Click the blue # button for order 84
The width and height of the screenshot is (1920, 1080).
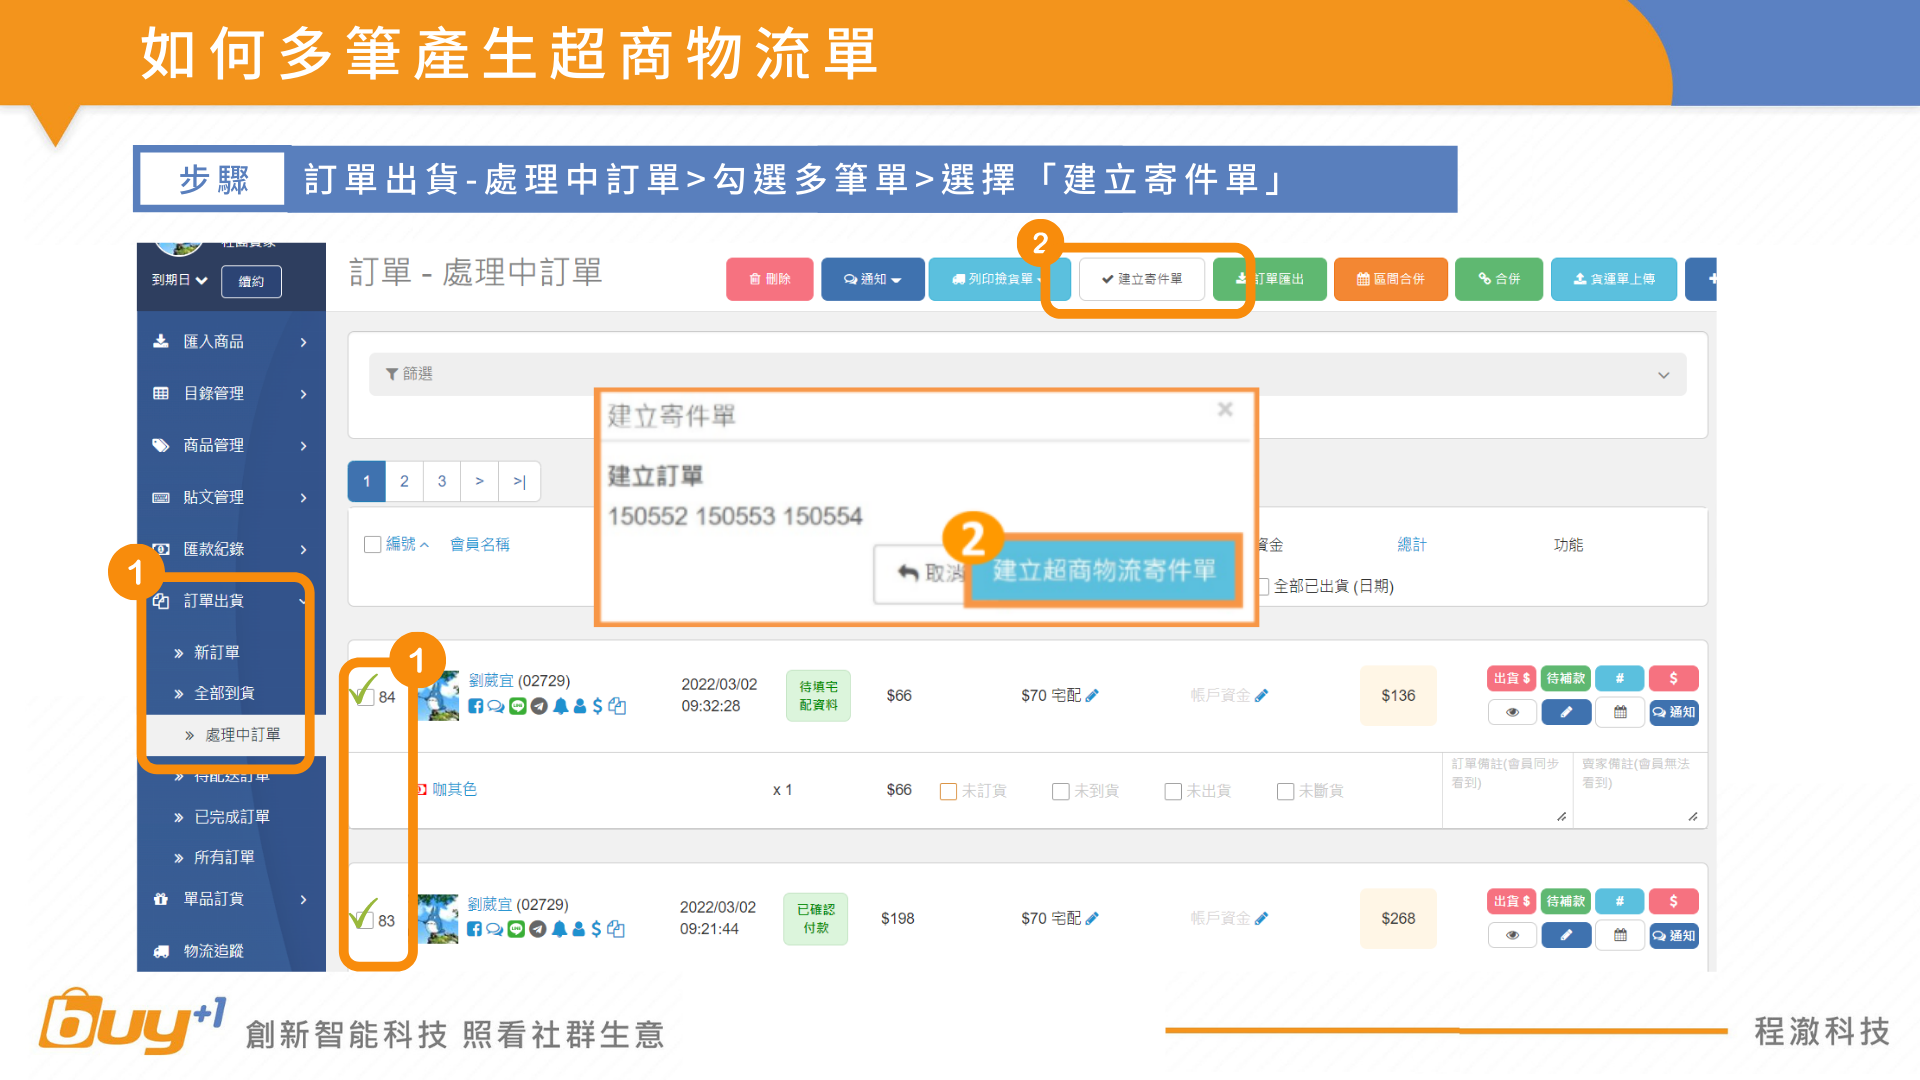pos(1619,678)
